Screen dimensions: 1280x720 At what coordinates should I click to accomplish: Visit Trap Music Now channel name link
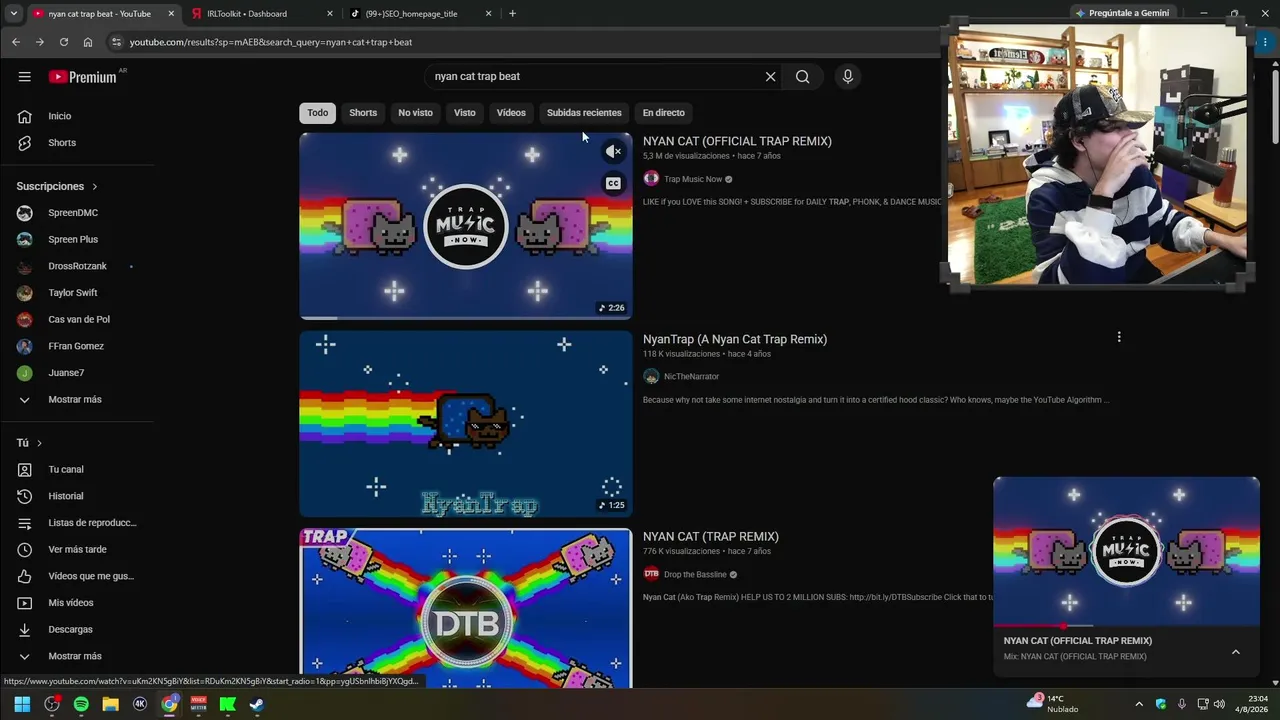[x=693, y=179]
